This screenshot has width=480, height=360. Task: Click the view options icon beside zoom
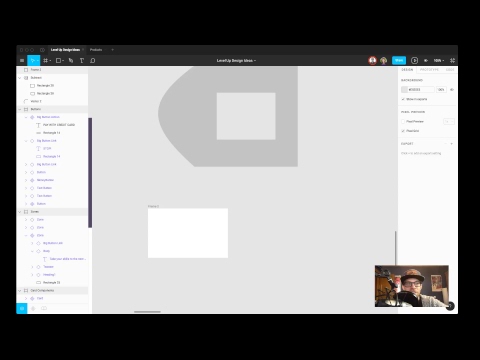point(426,61)
